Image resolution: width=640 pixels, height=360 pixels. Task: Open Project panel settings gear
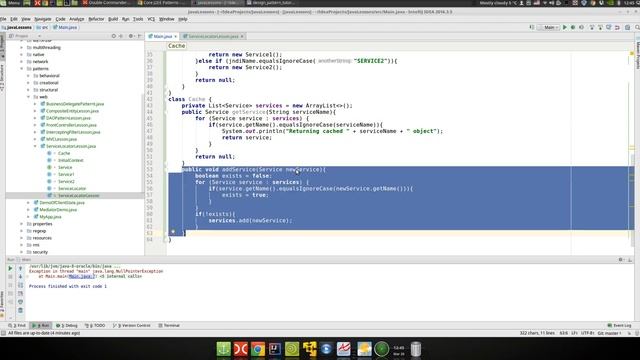point(131,36)
